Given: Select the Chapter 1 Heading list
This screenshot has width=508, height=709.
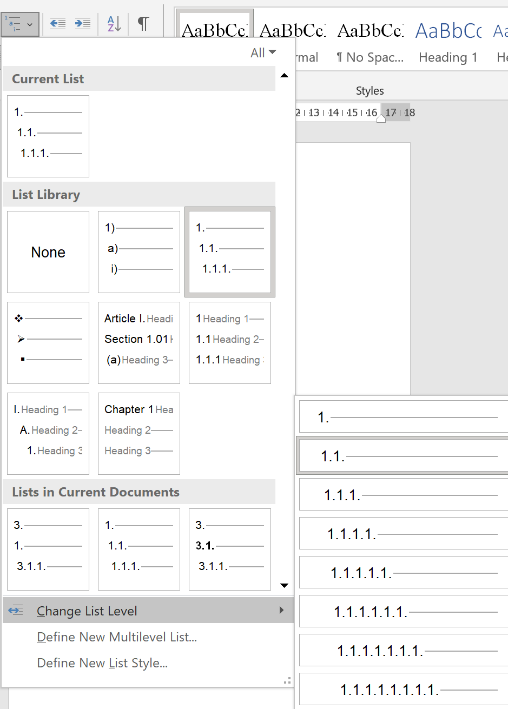Looking at the screenshot, I should 139,434.
